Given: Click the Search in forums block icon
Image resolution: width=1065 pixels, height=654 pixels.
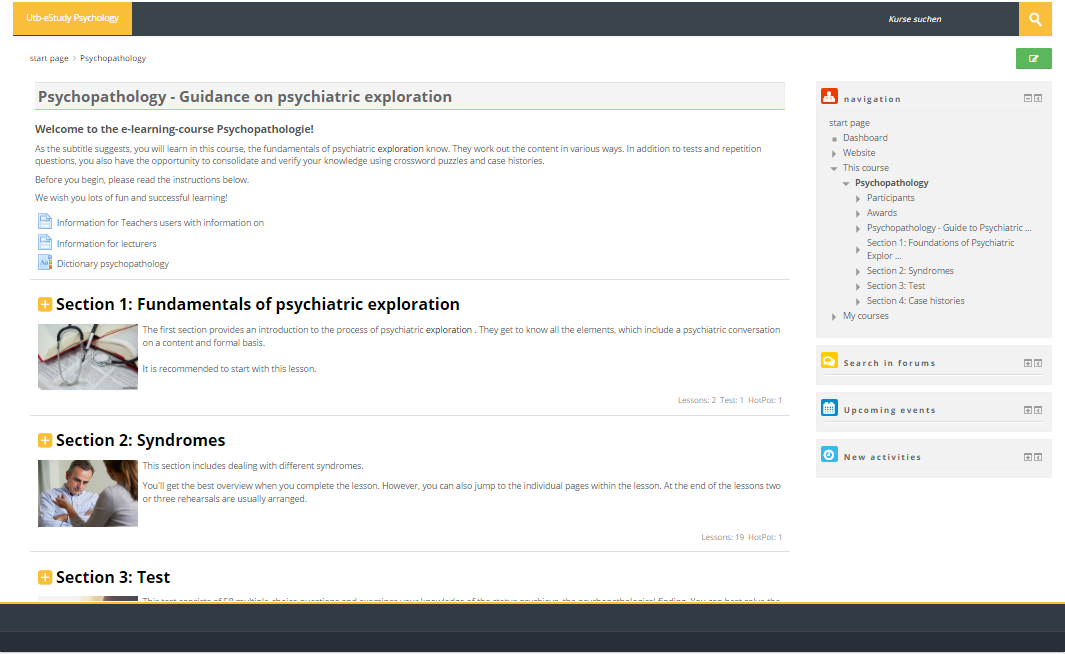Looking at the screenshot, I should pyautogui.click(x=829, y=361).
